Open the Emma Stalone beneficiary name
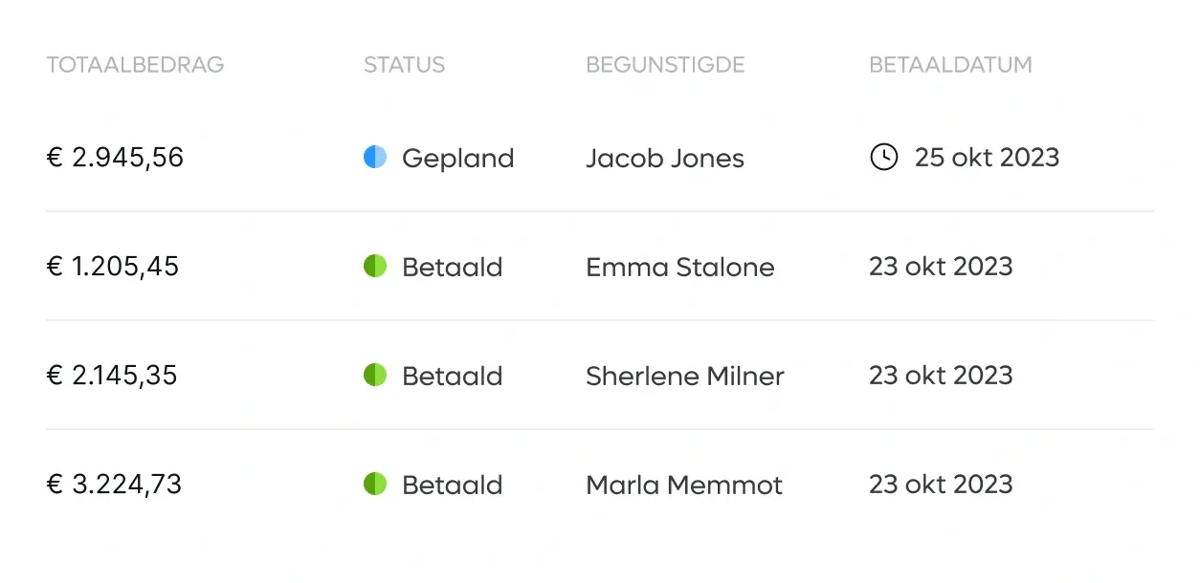 (x=680, y=267)
